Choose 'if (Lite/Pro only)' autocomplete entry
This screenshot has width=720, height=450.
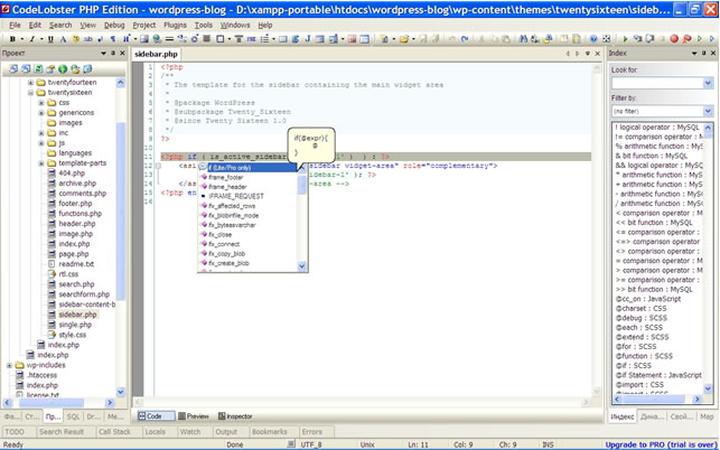point(248,168)
